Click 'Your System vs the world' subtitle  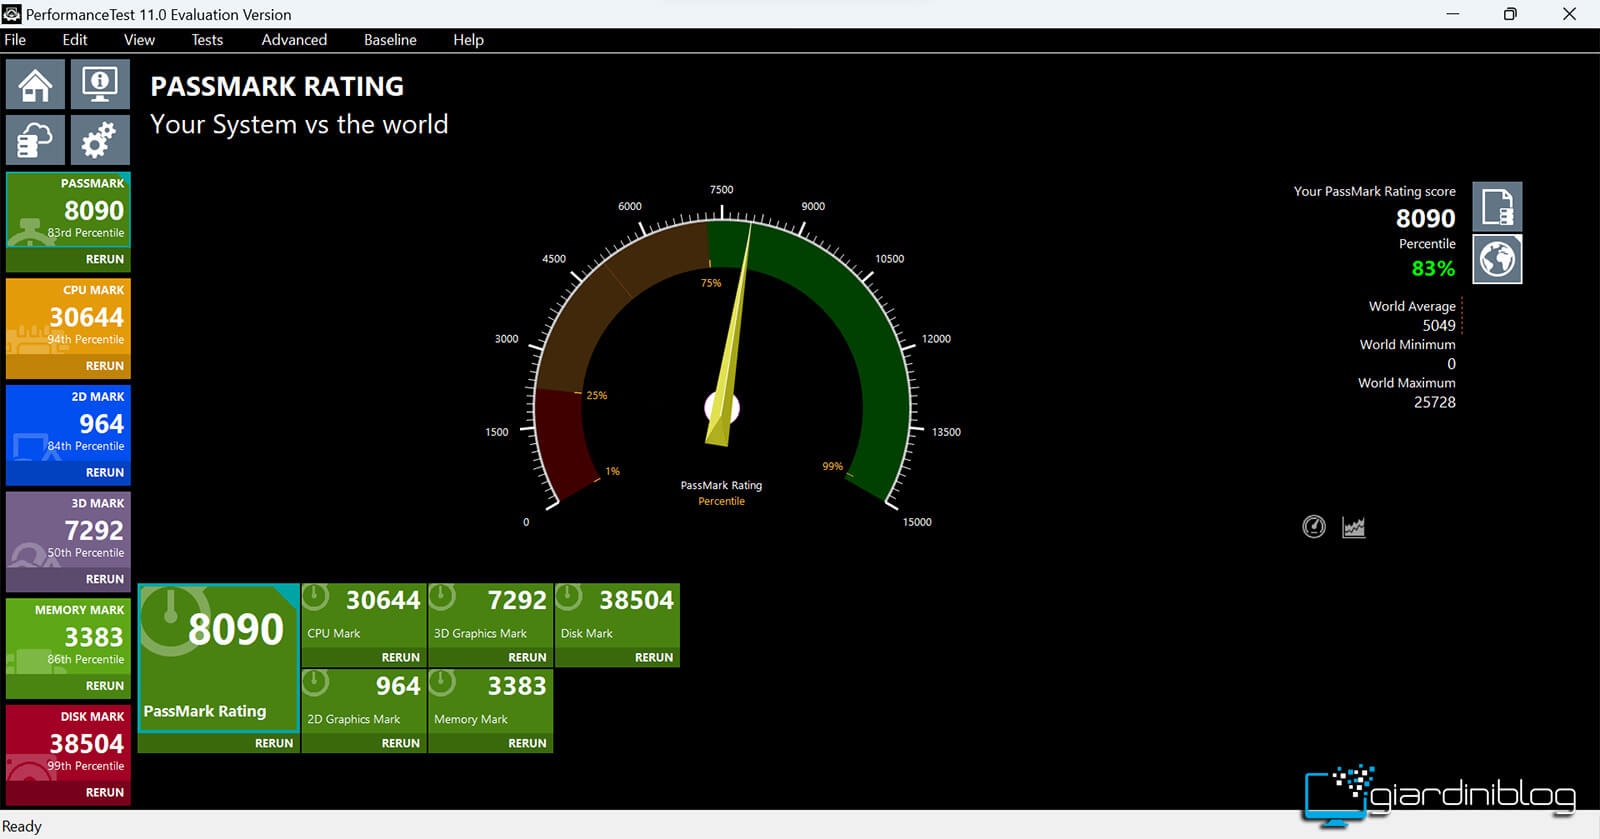[x=299, y=124]
